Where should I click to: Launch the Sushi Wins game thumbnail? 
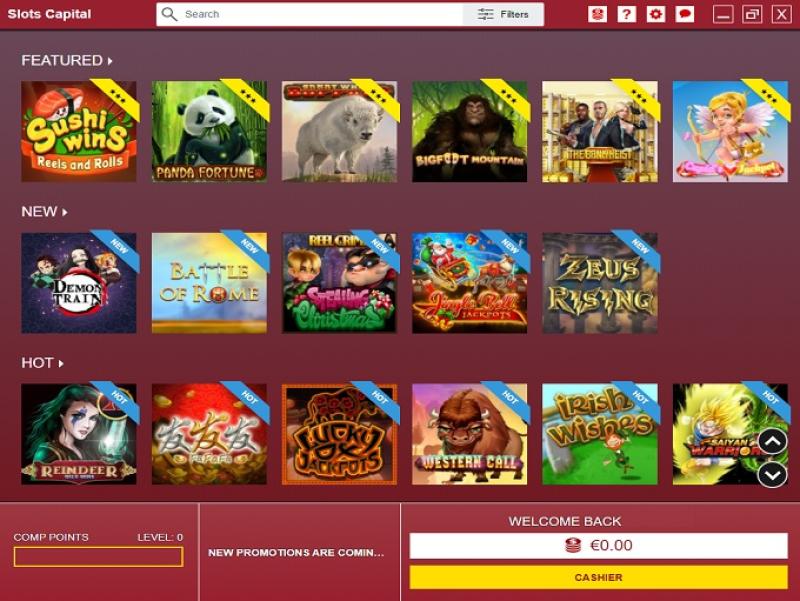[x=79, y=131]
